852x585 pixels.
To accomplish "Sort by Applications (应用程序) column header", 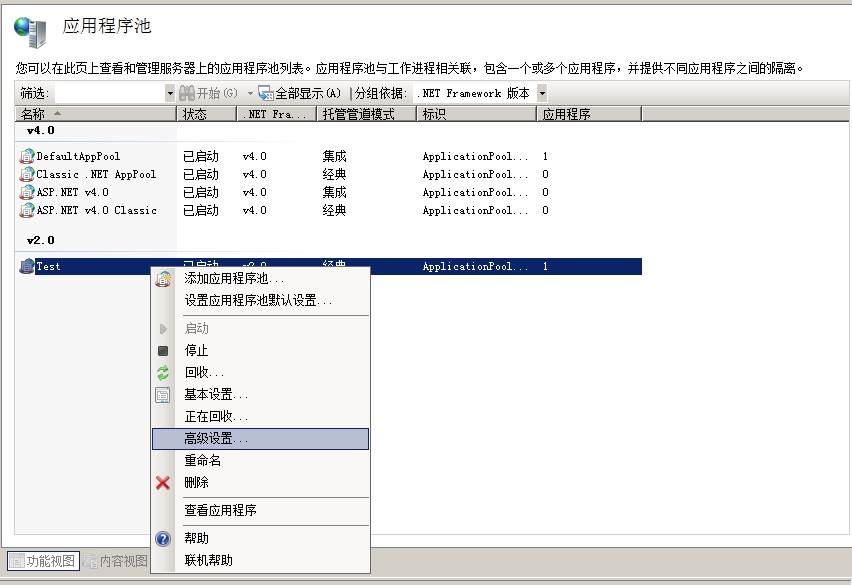I will (589, 114).
